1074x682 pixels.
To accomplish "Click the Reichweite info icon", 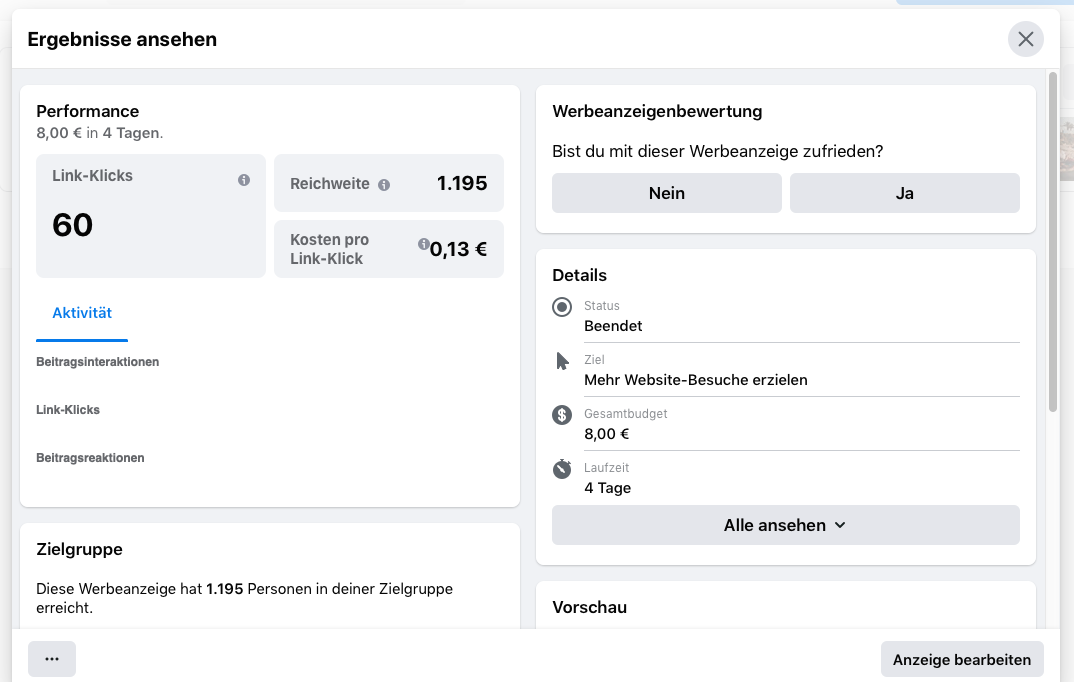I will click(x=384, y=185).
